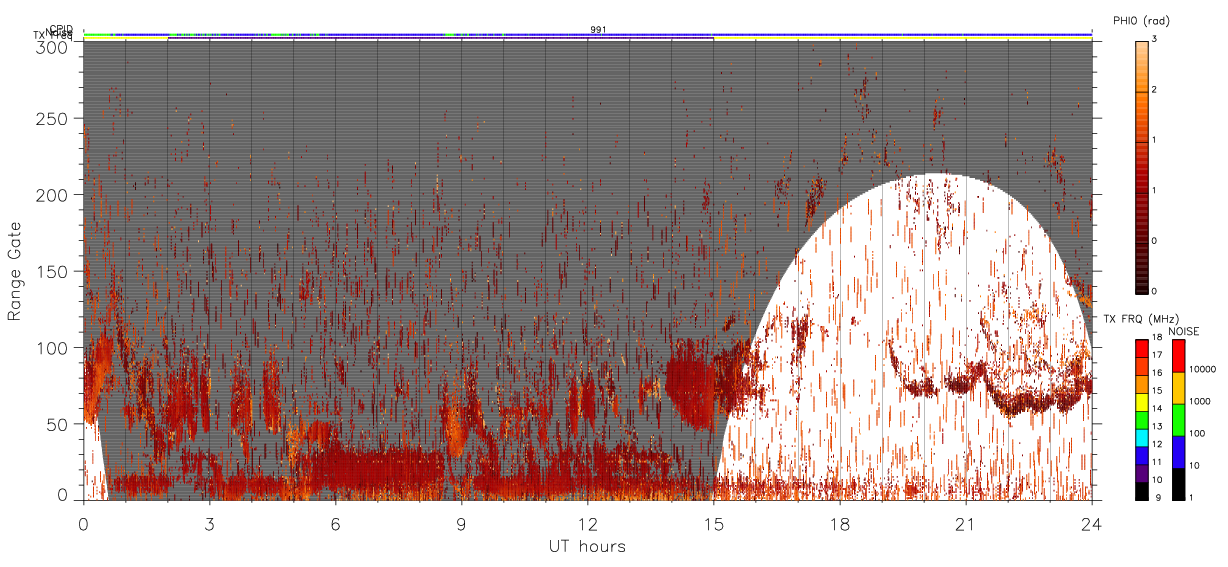Click the '9' tick on UT hours axis
The image size is (1228, 567).
click(x=461, y=524)
